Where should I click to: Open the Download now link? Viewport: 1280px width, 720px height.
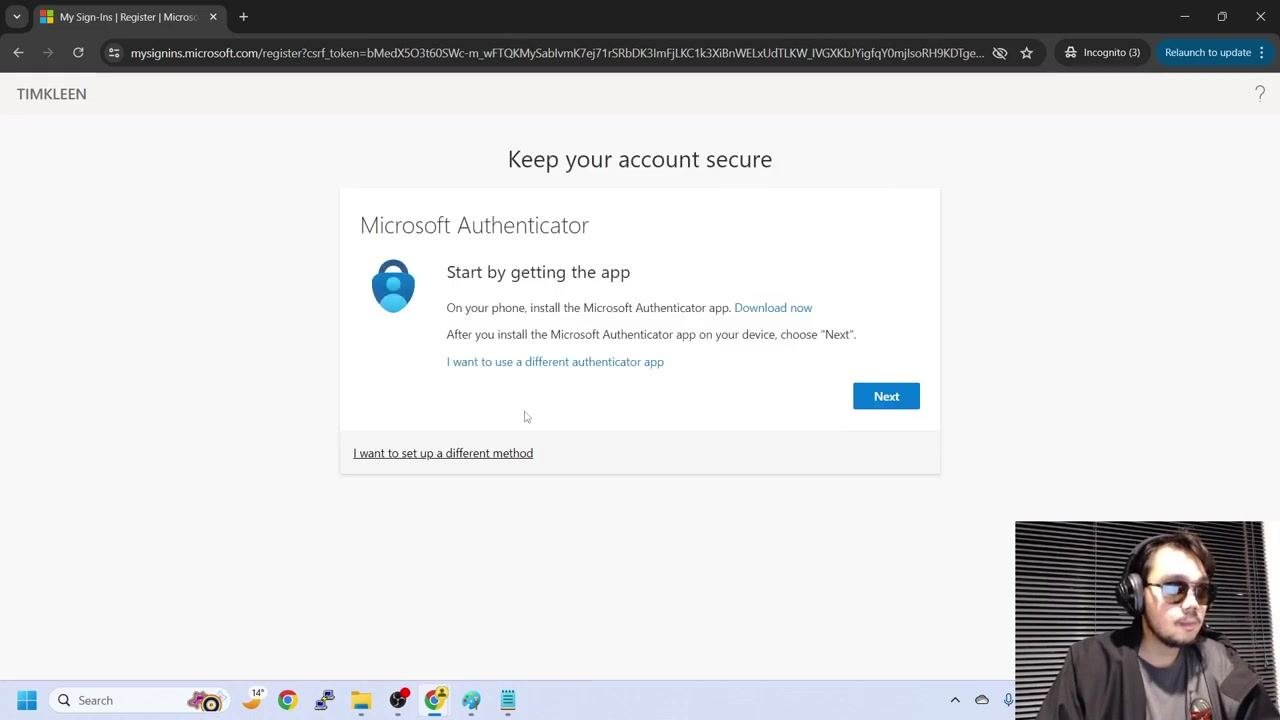(773, 308)
